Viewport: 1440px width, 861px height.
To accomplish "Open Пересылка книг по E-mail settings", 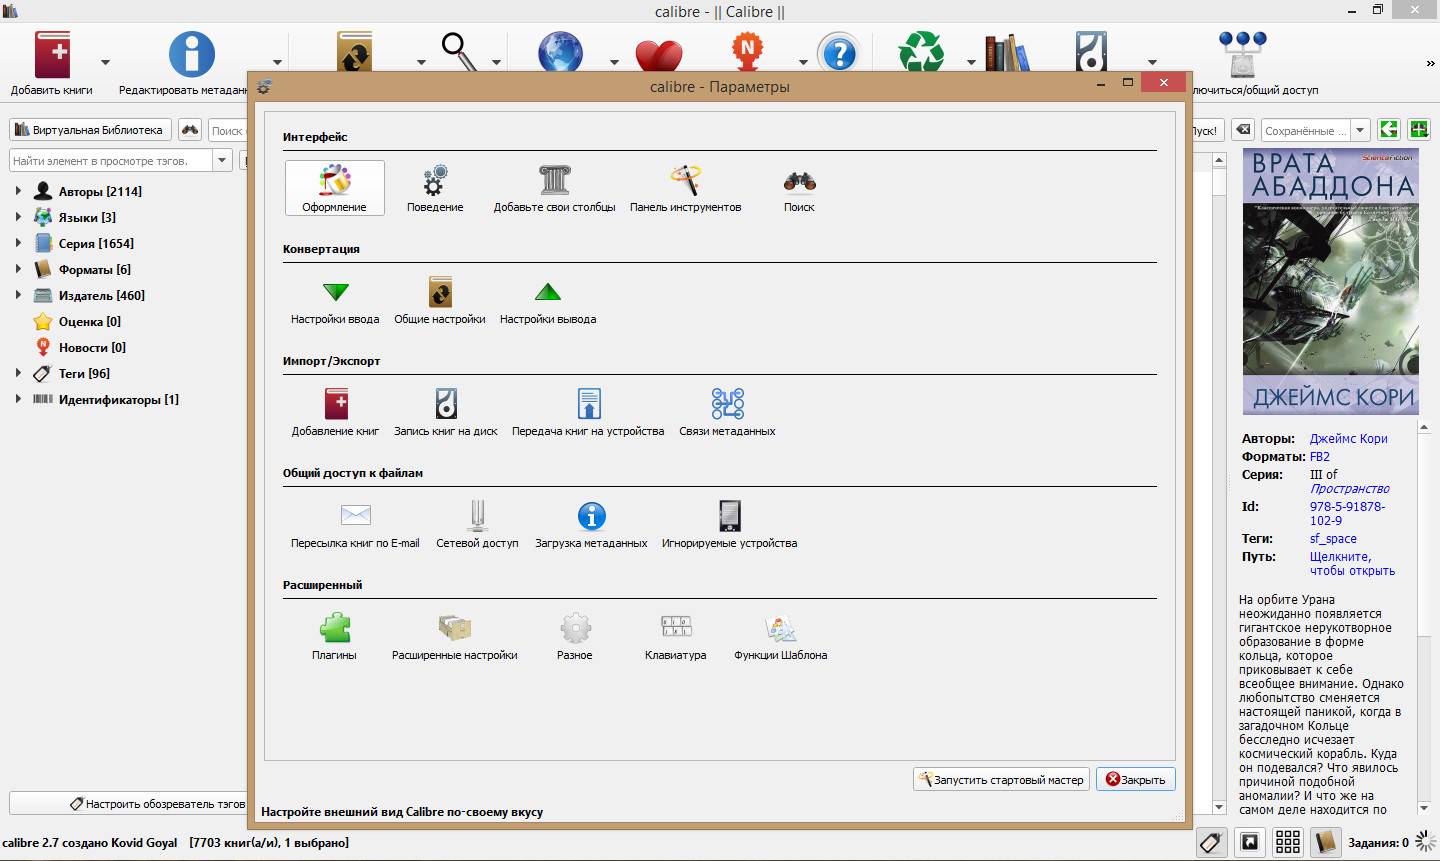I will 355,524.
